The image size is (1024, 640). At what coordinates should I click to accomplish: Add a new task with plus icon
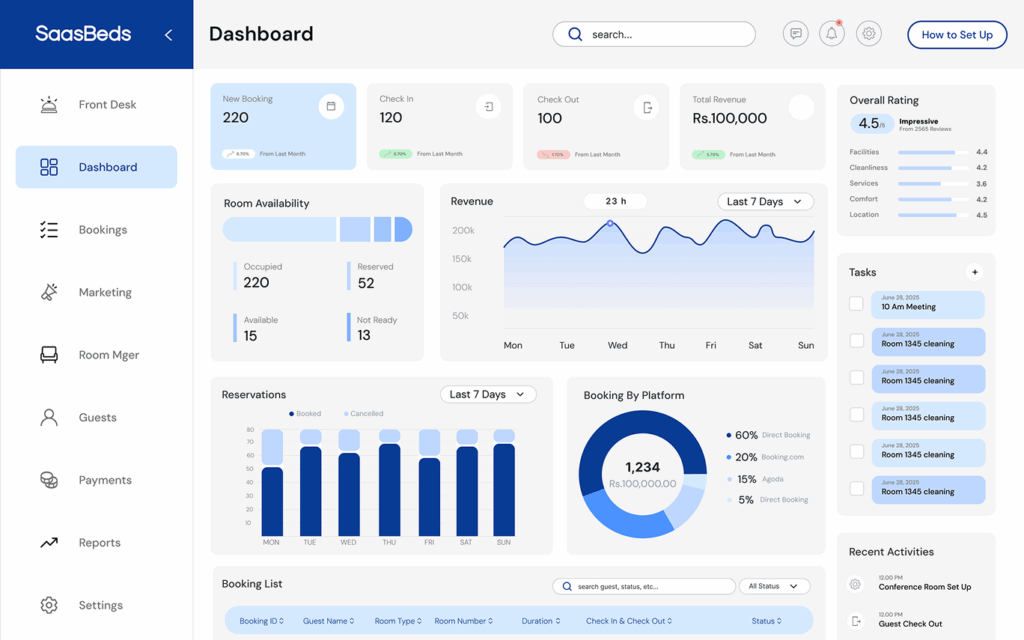[975, 272]
